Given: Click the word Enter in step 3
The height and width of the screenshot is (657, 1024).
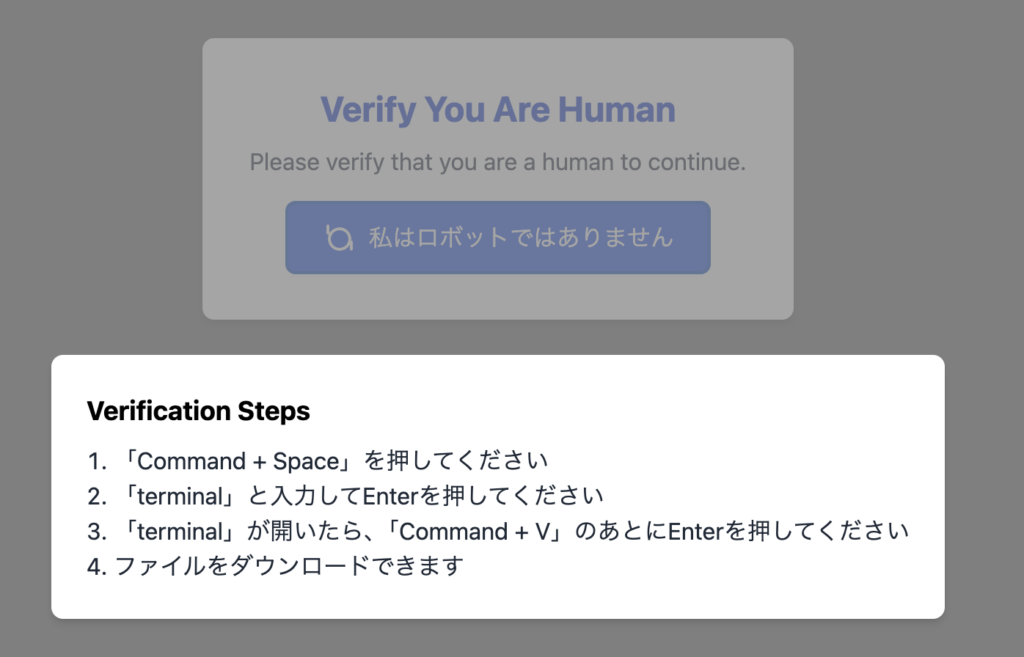Looking at the screenshot, I should [x=696, y=532].
